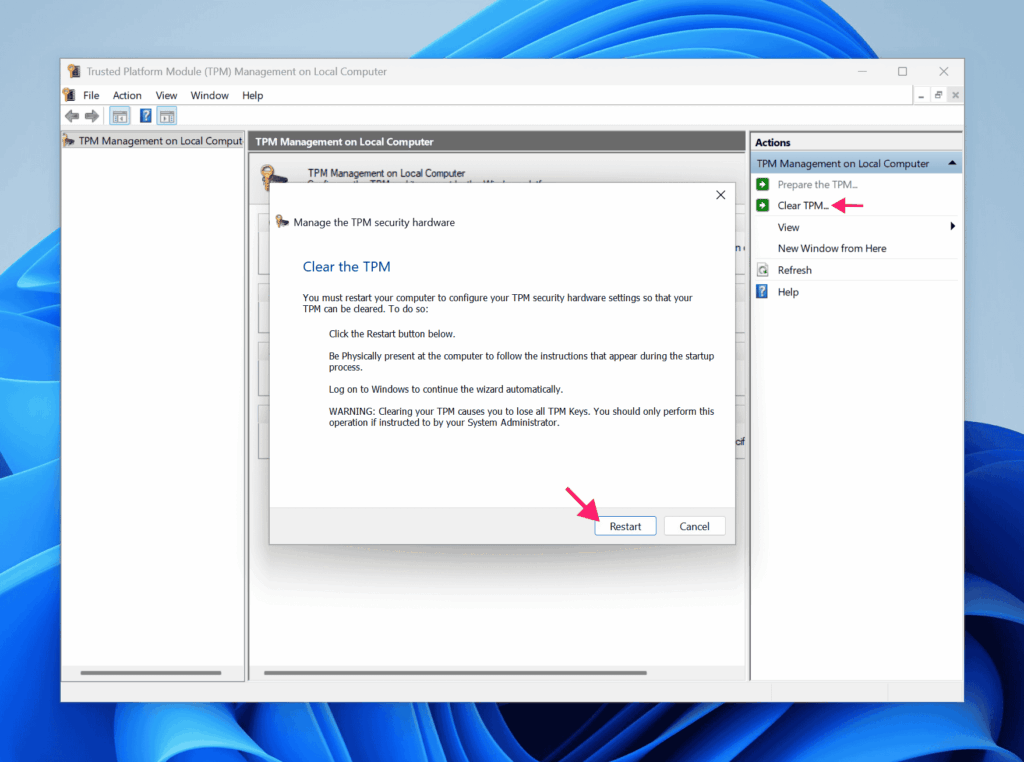Viewport: 1024px width, 762px height.
Task: Open the View menu in the menu bar
Action: pyautogui.click(x=167, y=95)
